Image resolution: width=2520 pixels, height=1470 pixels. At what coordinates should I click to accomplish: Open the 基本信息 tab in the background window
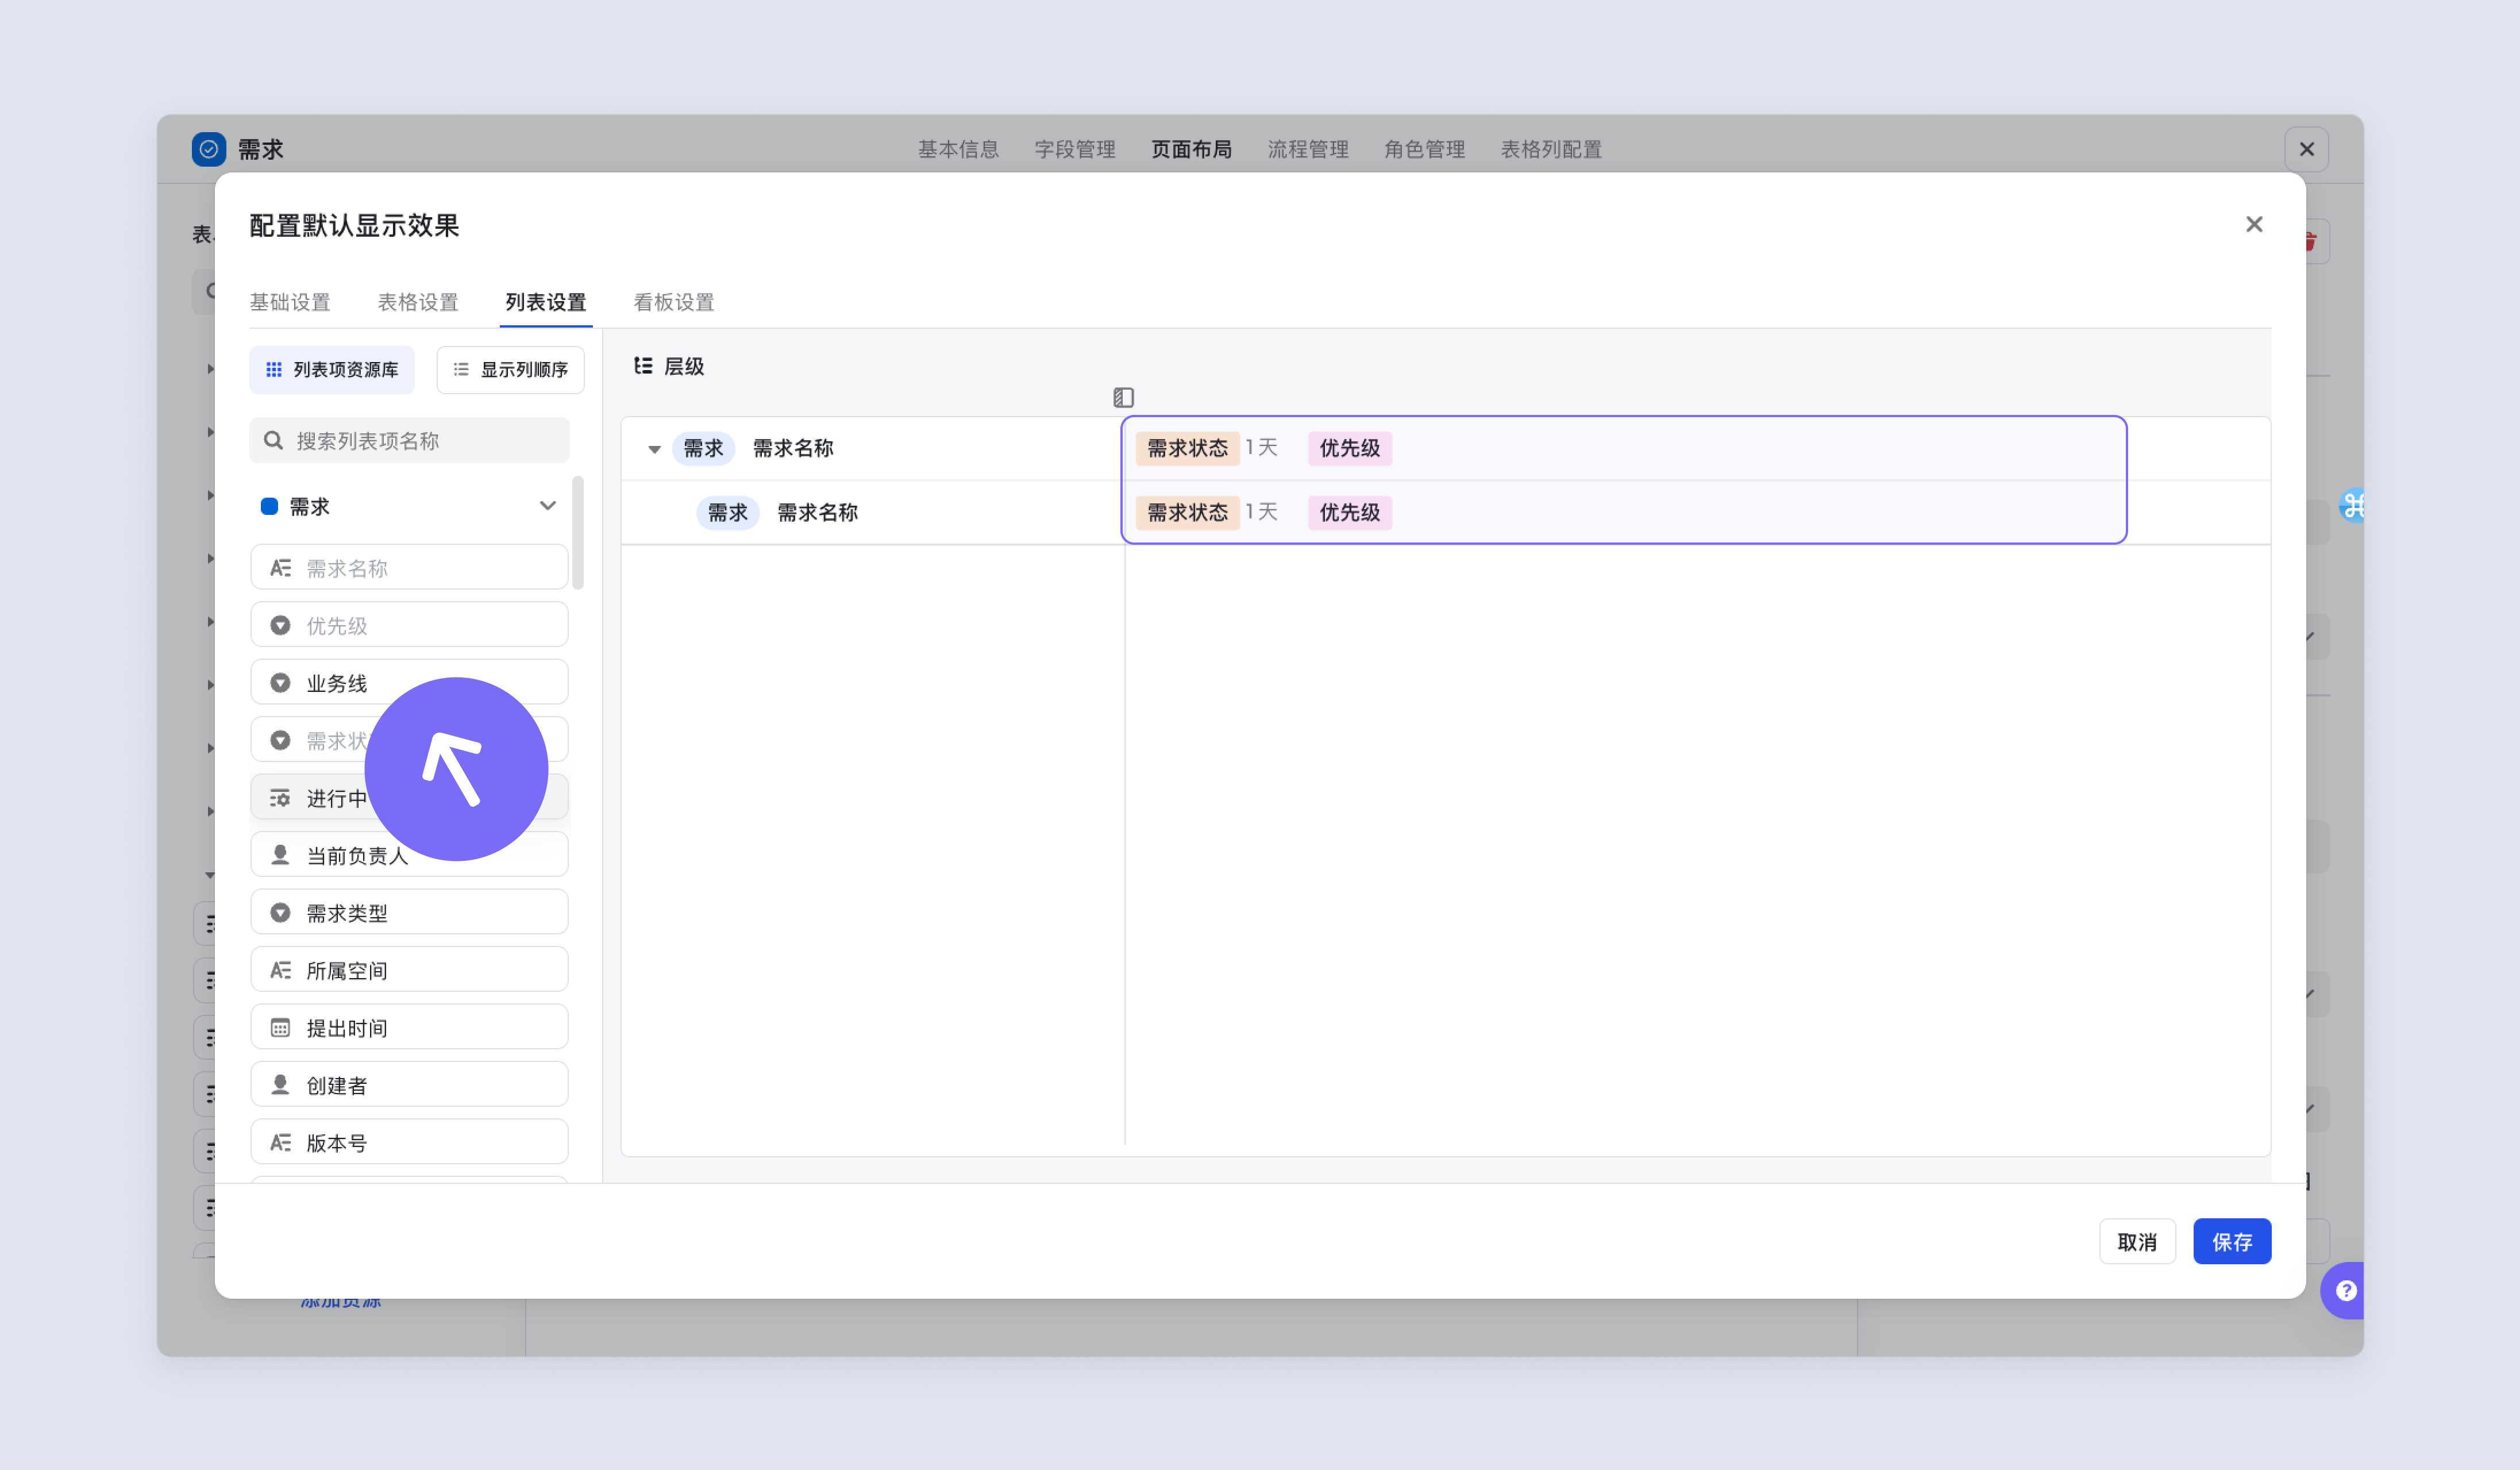958,149
